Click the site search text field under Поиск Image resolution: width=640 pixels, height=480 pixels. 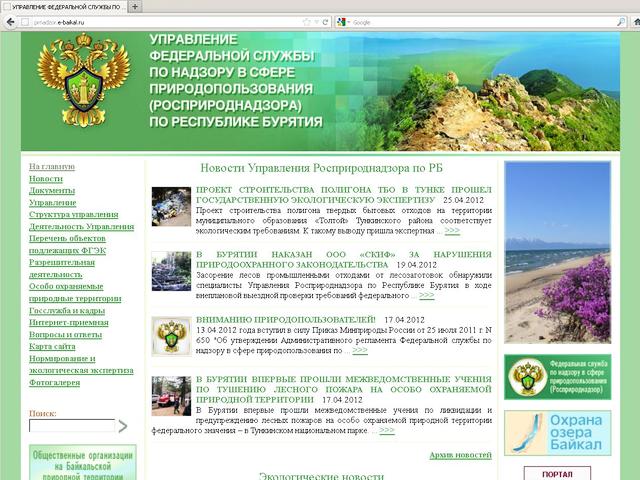(72, 425)
